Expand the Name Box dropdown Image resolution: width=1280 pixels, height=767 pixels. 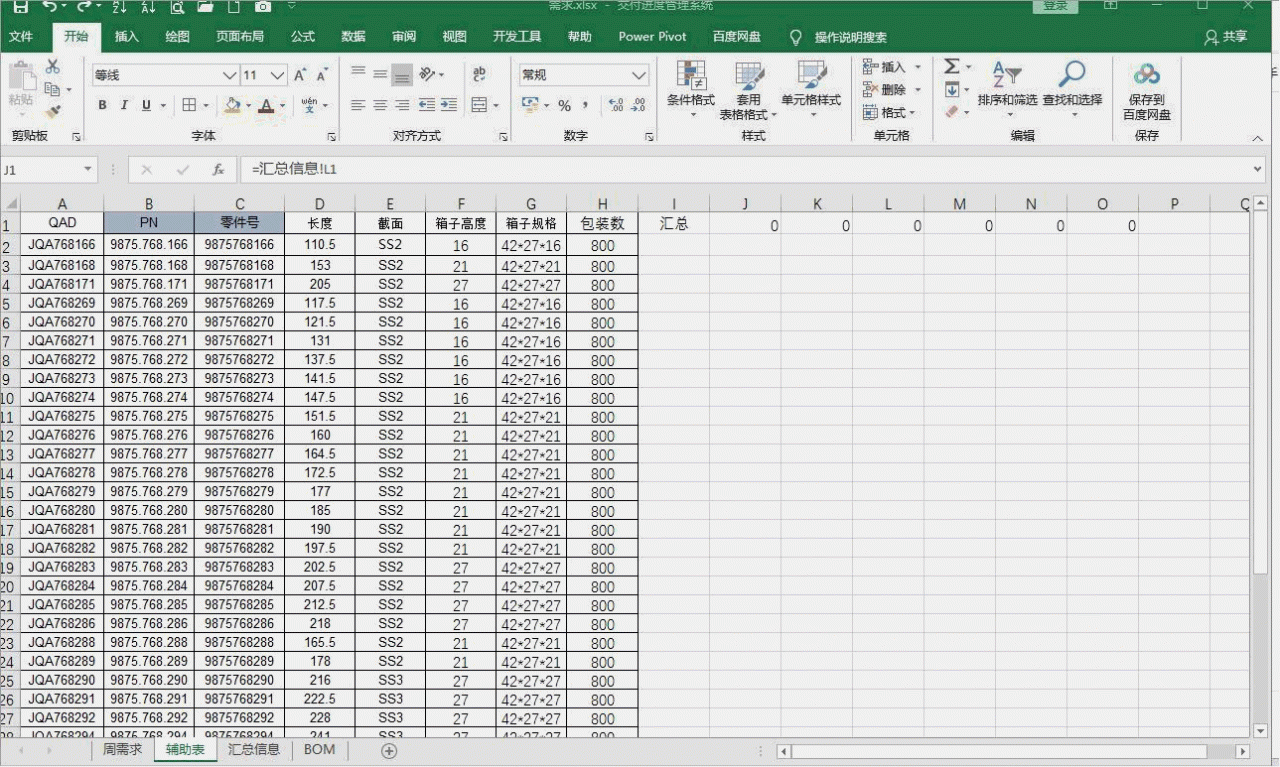click(x=88, y=170)
